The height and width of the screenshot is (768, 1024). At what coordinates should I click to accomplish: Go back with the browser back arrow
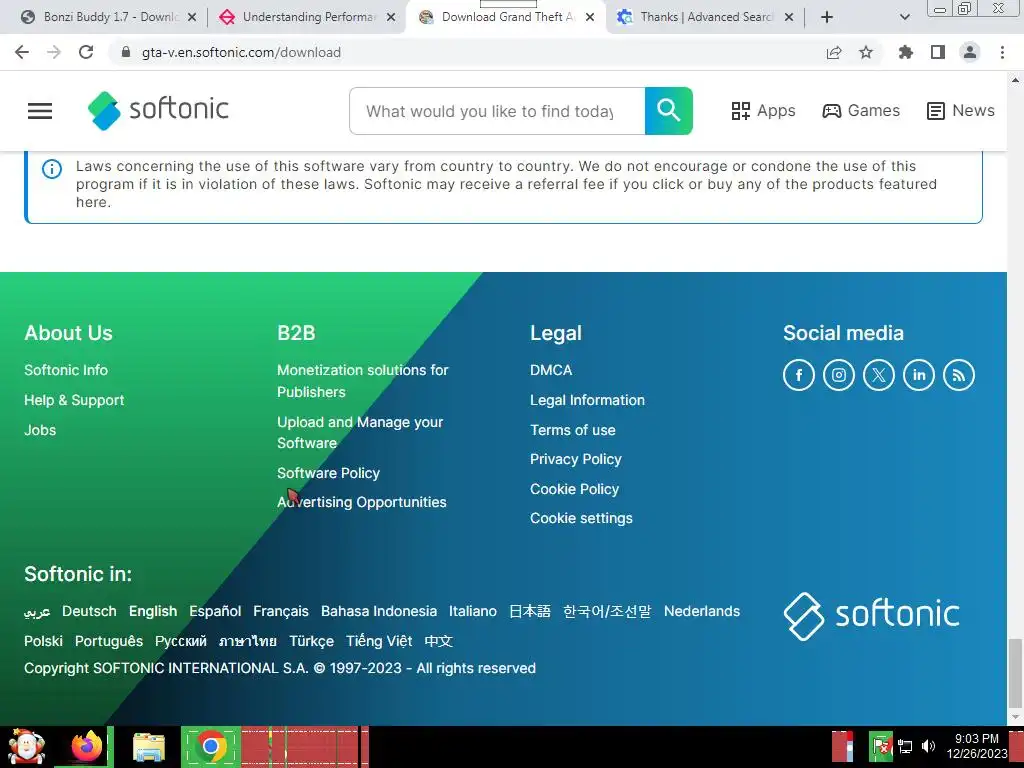22,52
